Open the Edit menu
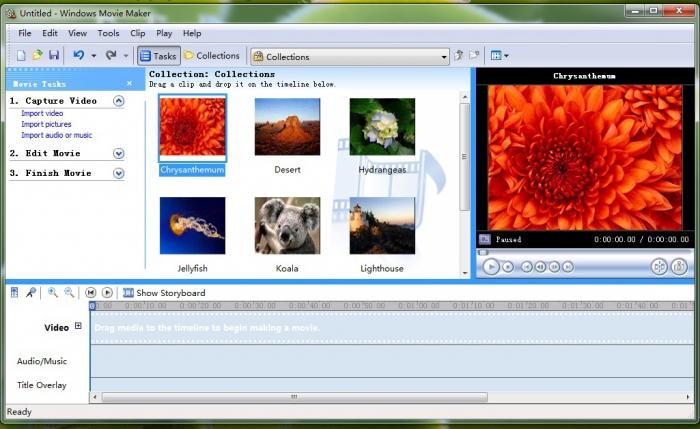The height and width of the screenshot is (429, 700). click(50, 33)
